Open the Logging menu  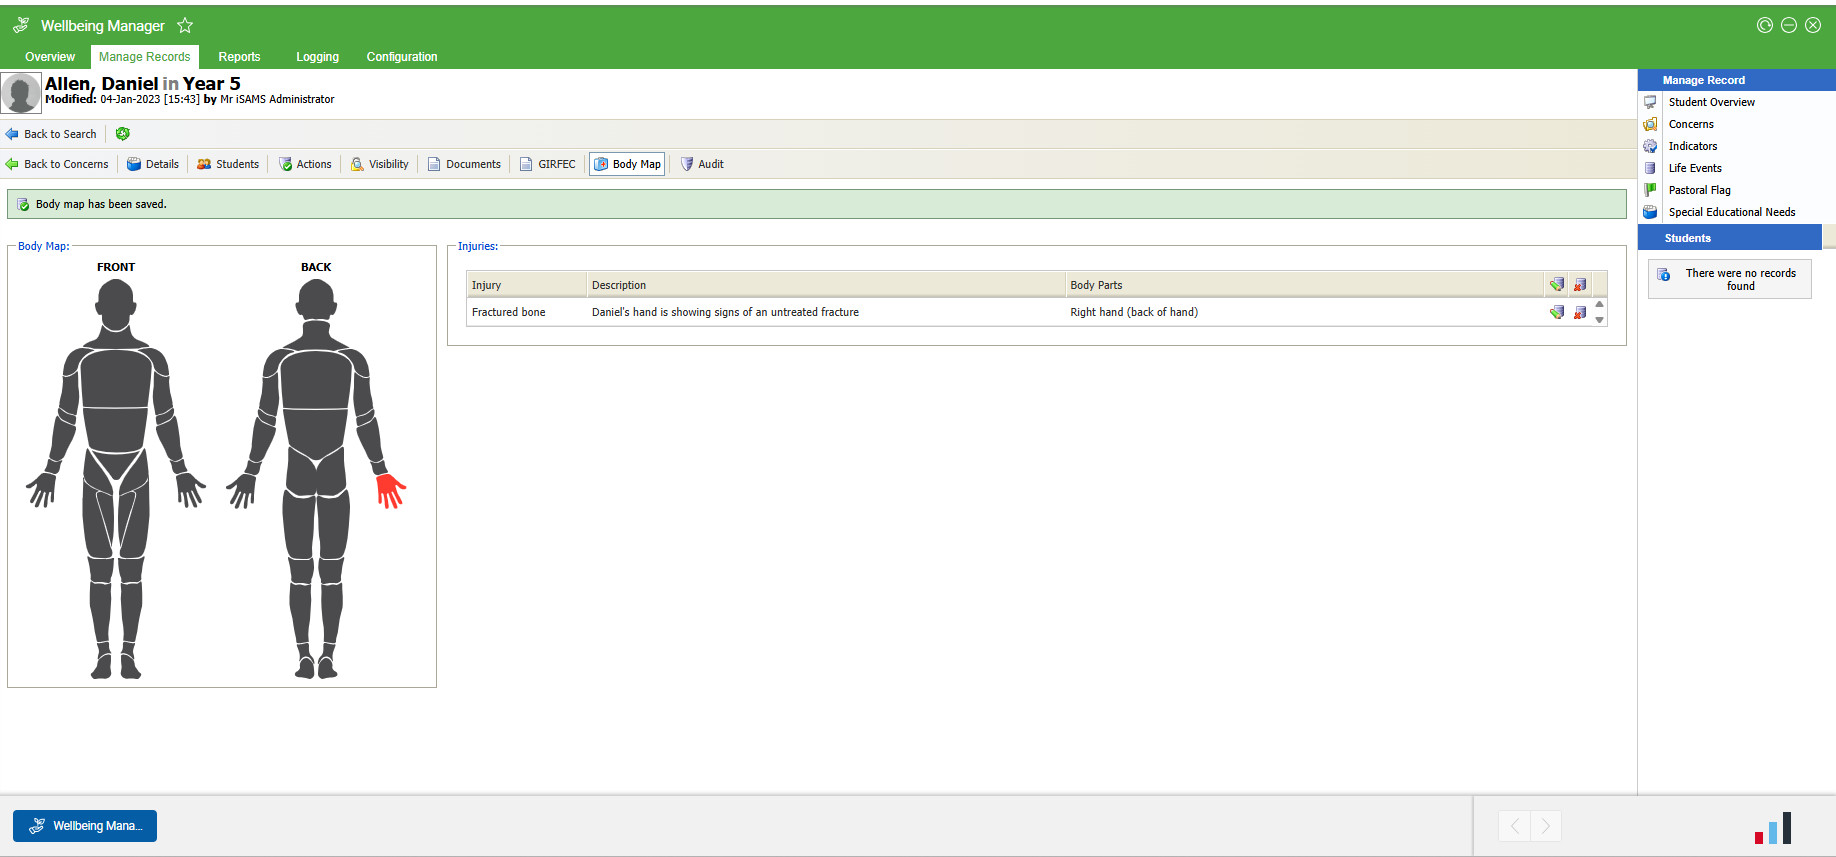(317, 57)
